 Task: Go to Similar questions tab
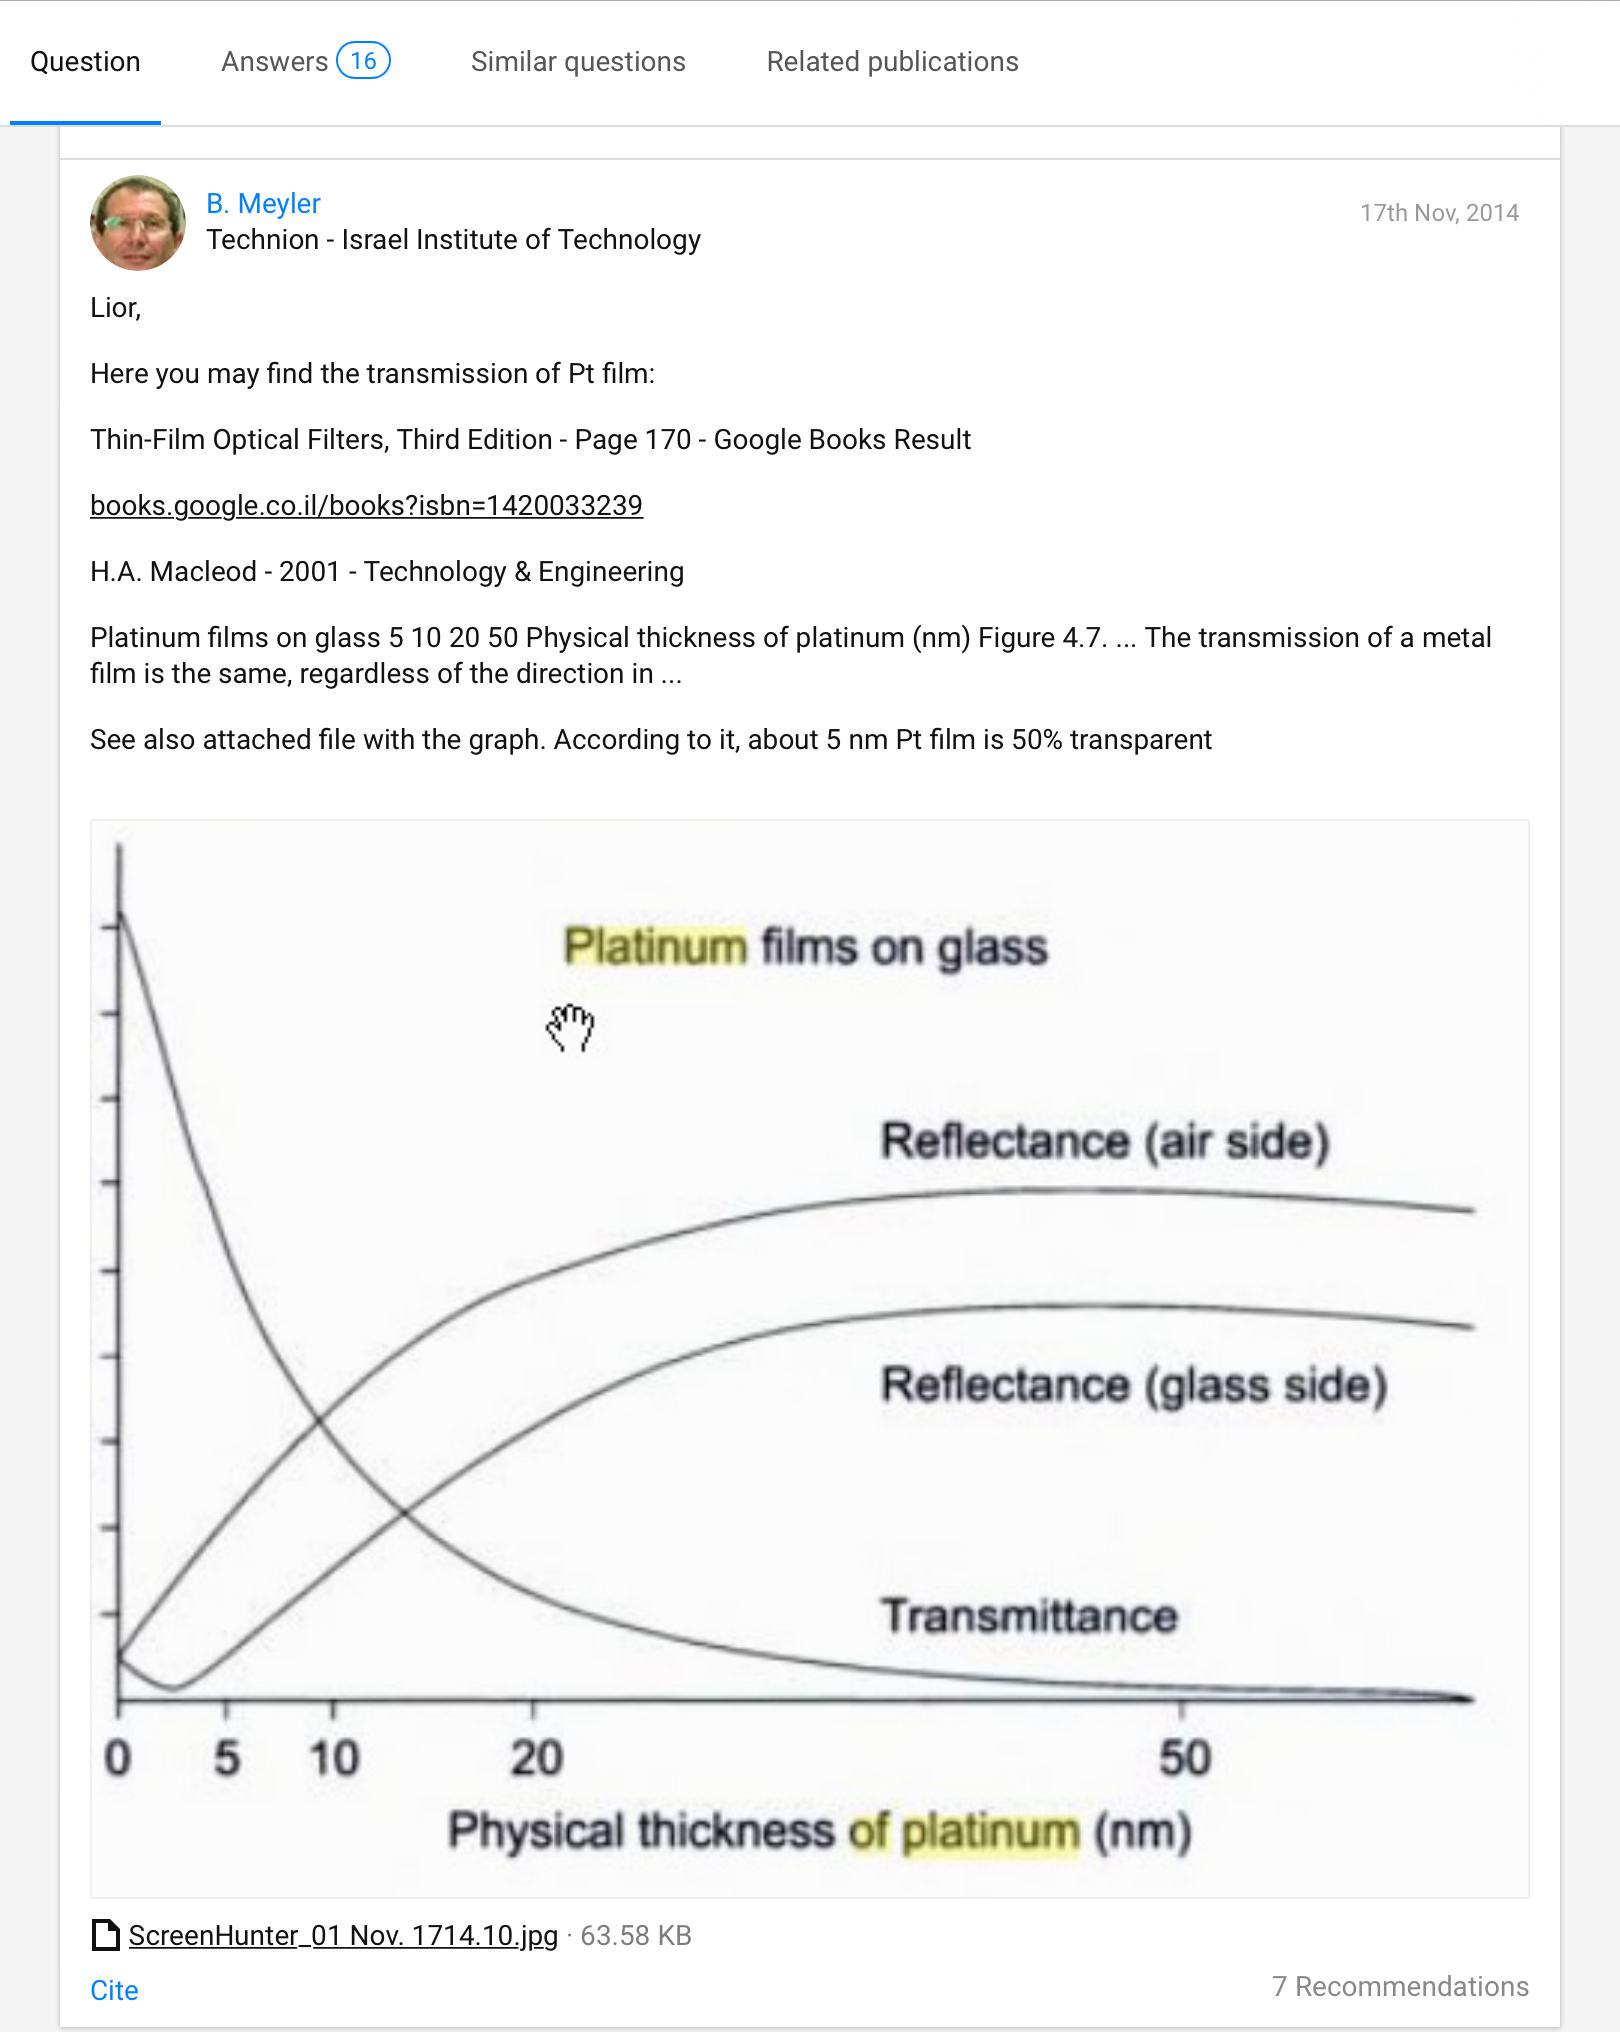click(x=578, y=62)
